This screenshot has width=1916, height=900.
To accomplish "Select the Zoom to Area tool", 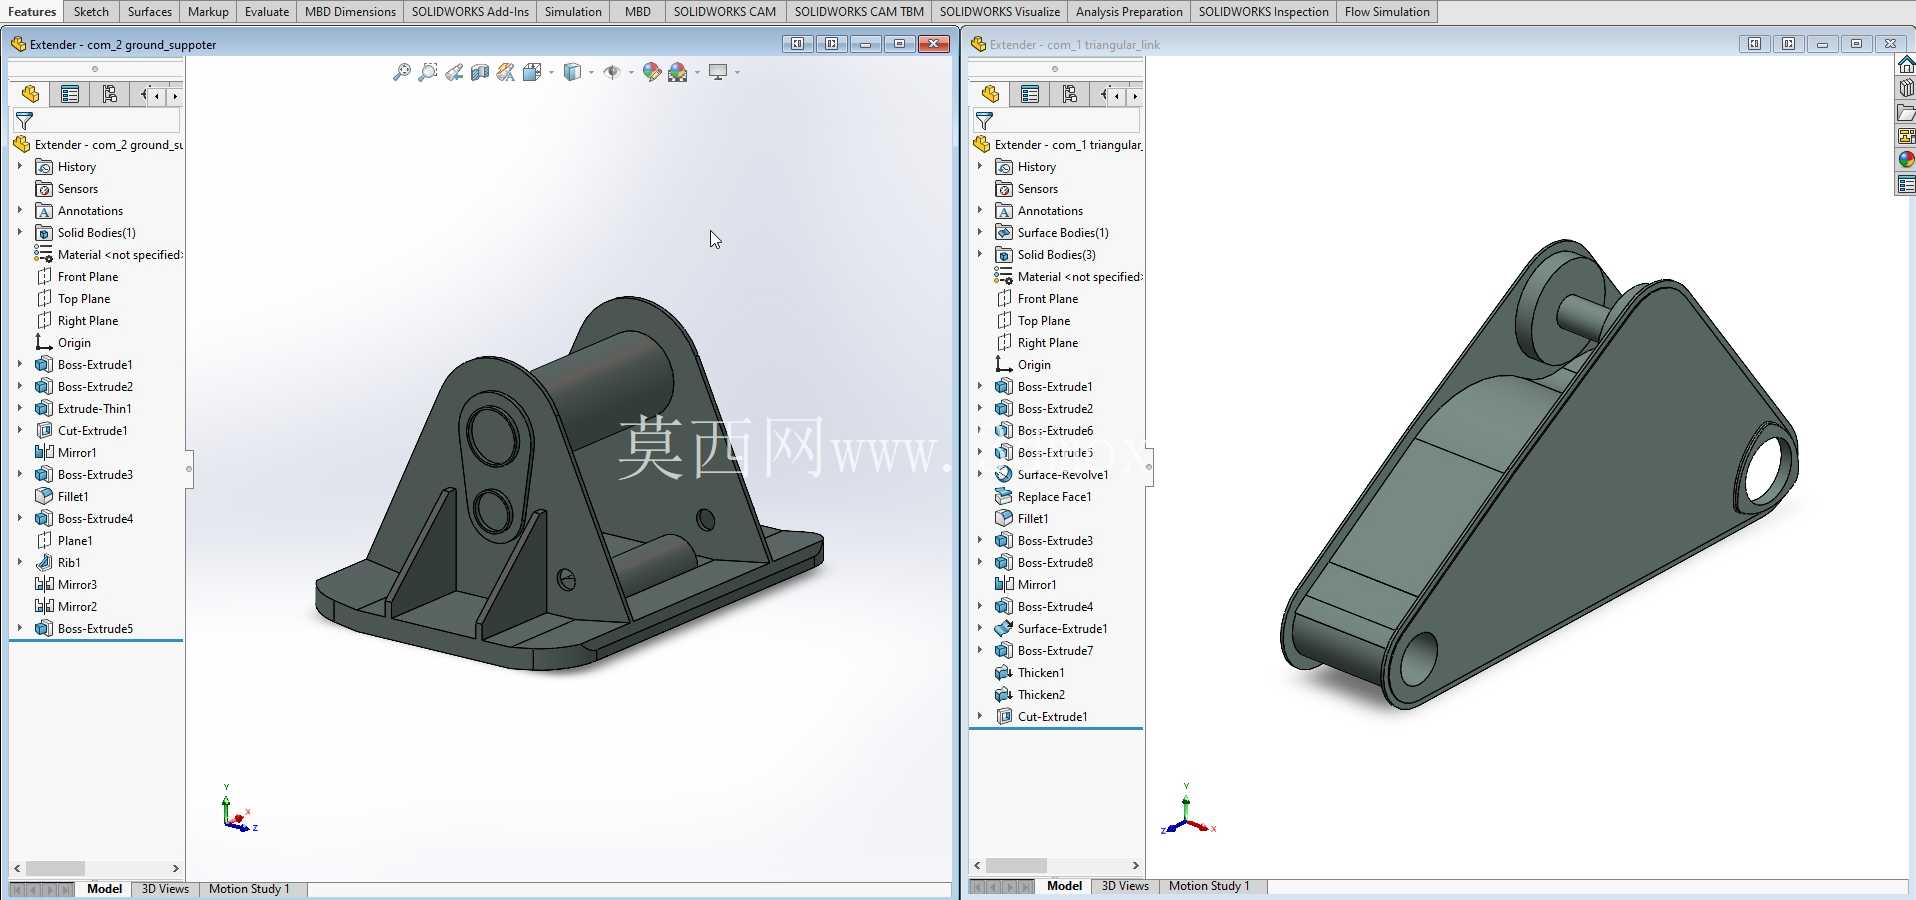I will click(428, 72).
